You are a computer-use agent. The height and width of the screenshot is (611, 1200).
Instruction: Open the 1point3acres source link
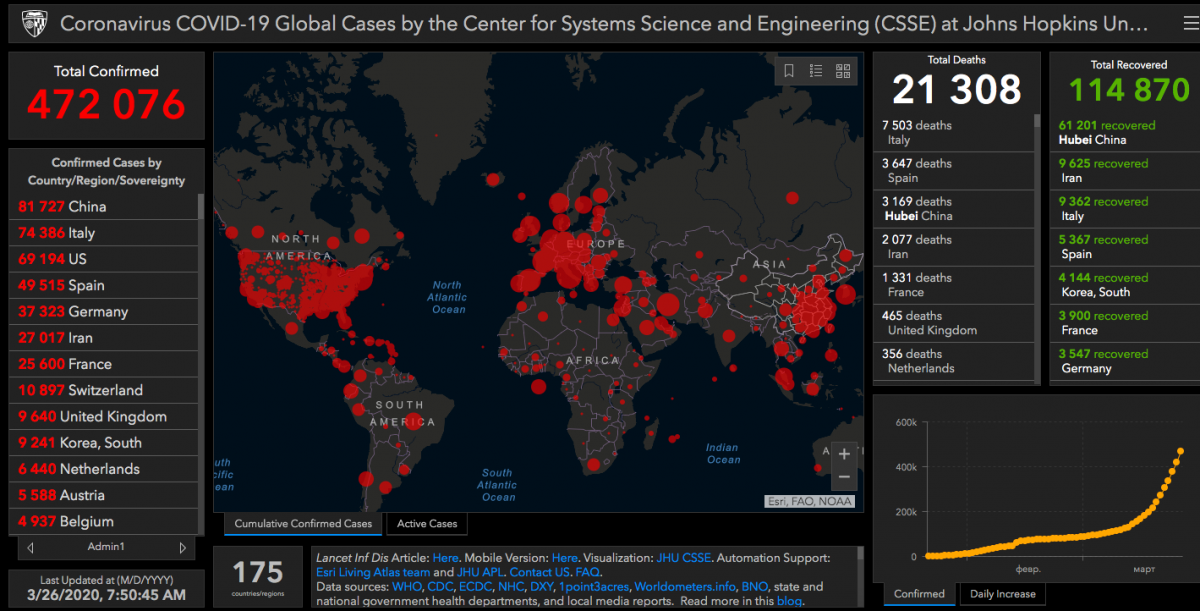point(594,586)
